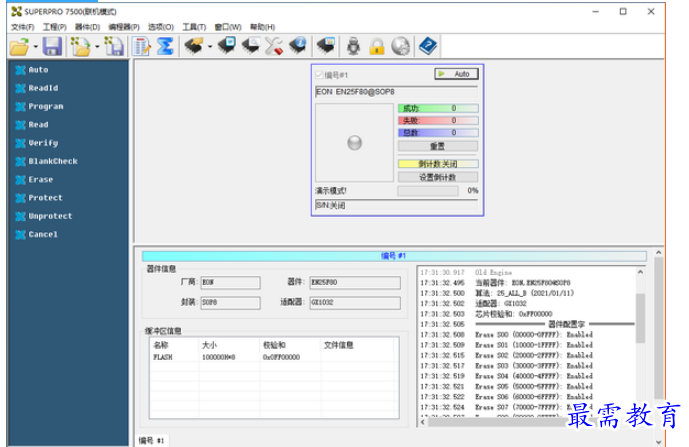Run BlankCheck from the left sidebar
The width and height of the screenshot is (689, 447).
(53, 161)
